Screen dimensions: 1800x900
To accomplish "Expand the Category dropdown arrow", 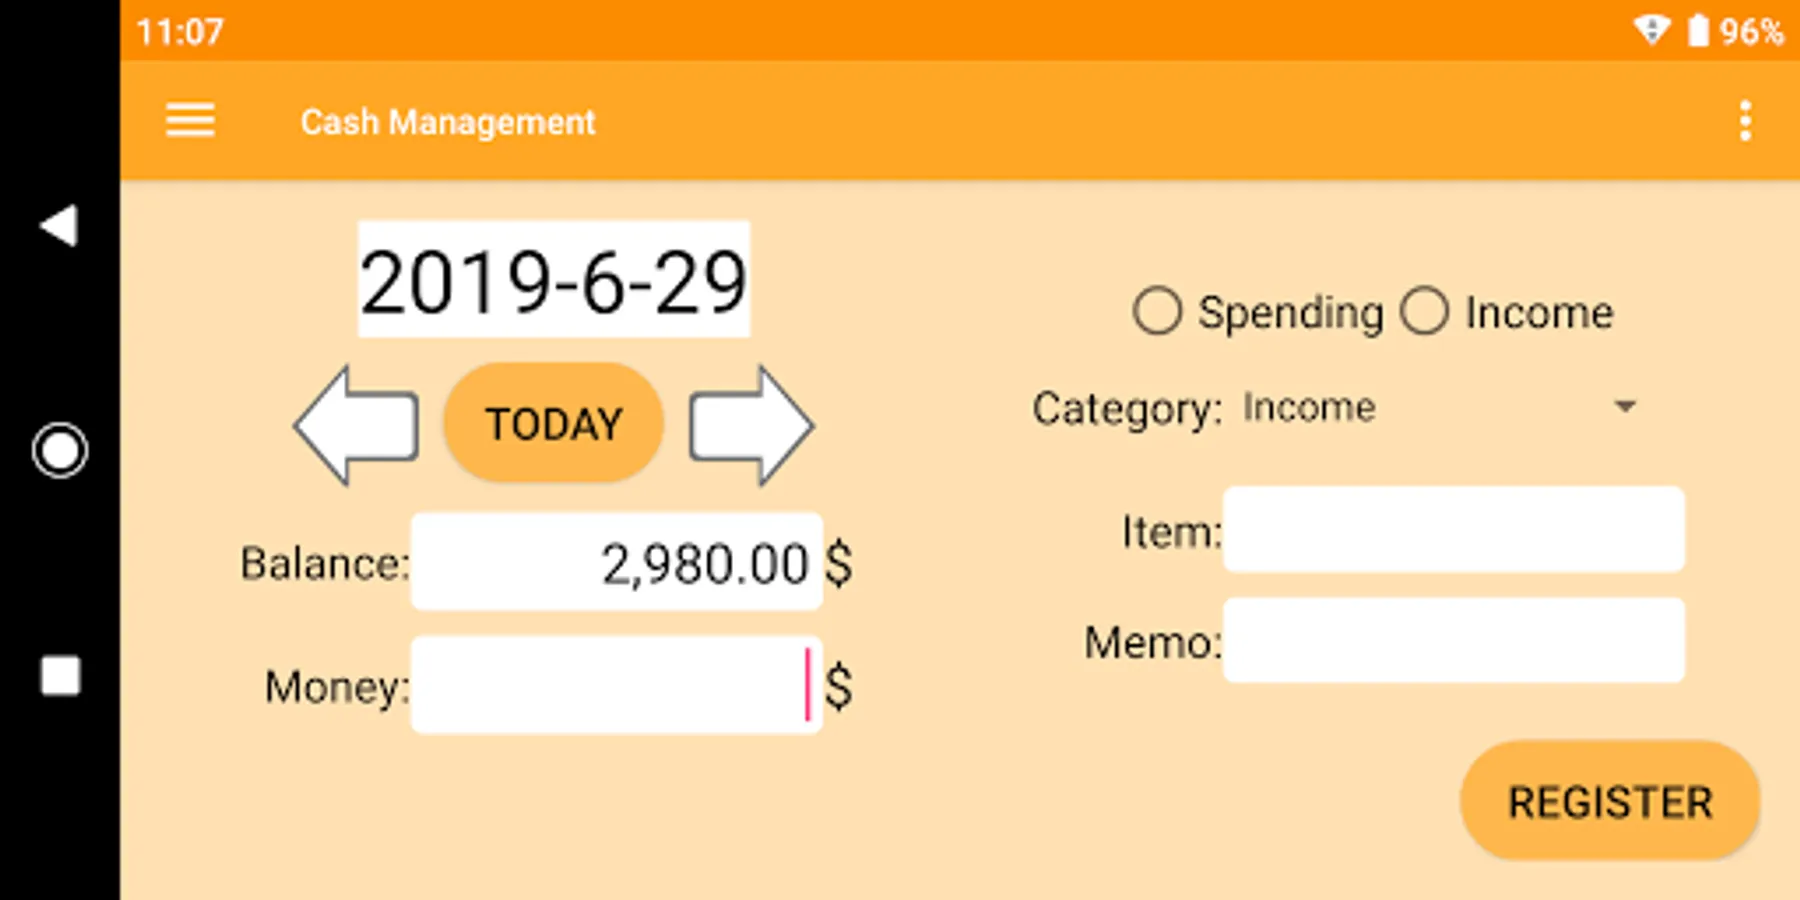I will [1625, 407].
